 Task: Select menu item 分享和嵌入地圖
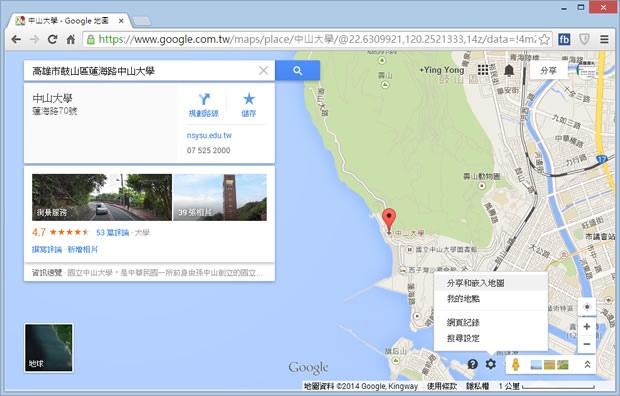[x=491, y=283]
